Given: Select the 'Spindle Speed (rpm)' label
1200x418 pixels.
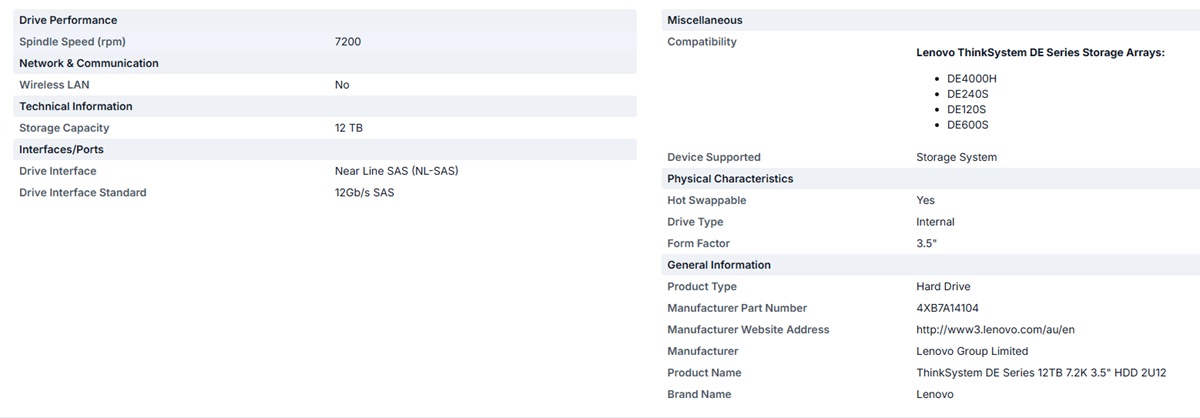Looking at the screenshot, I should [x=72, y=42].
